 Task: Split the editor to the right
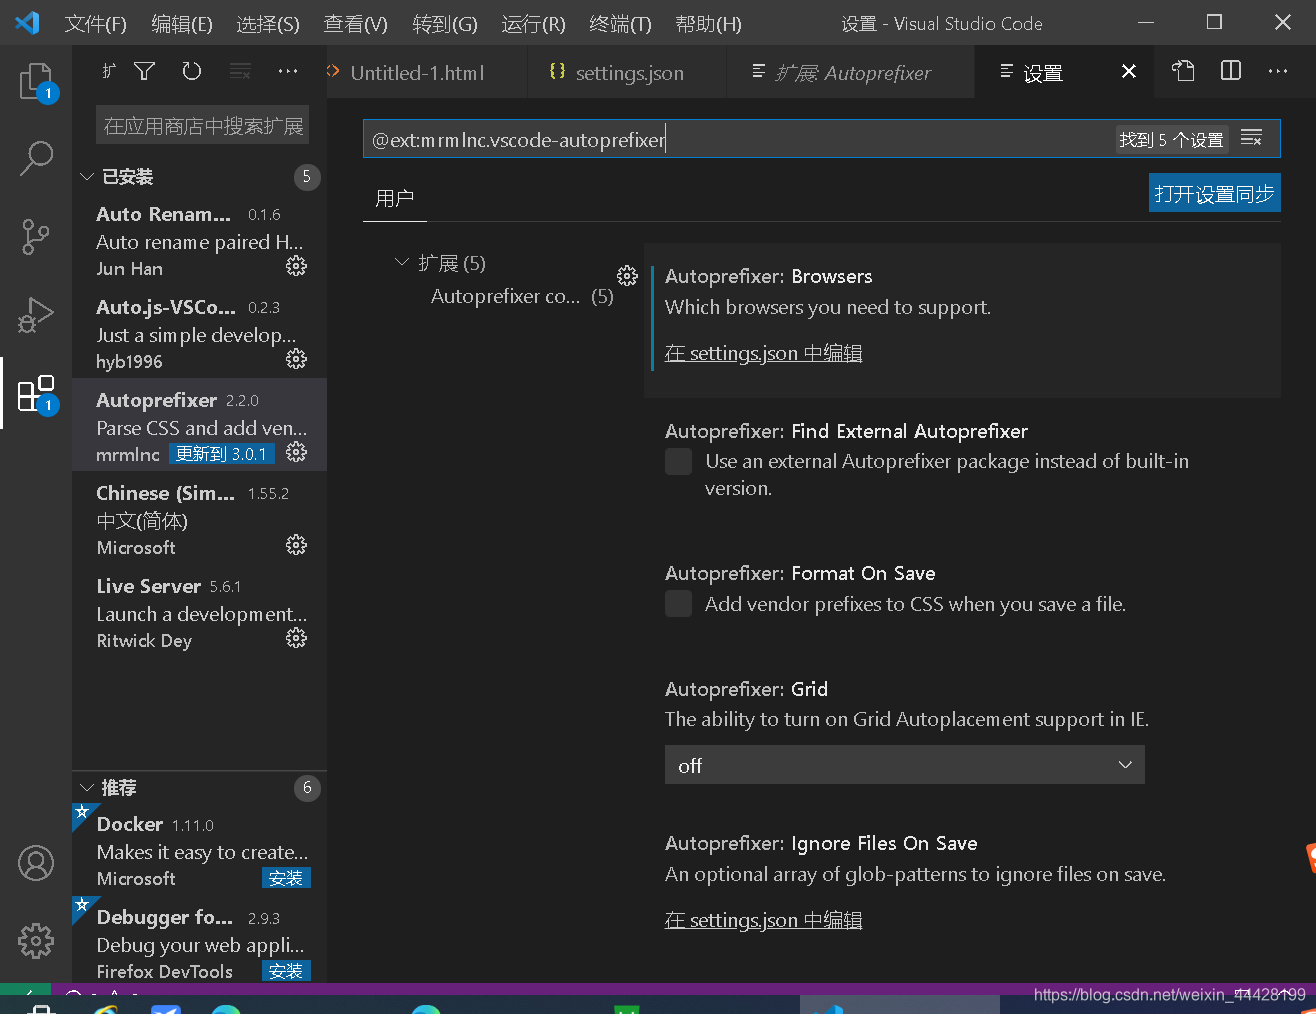pyautogui.click(x=1231, y=71)
